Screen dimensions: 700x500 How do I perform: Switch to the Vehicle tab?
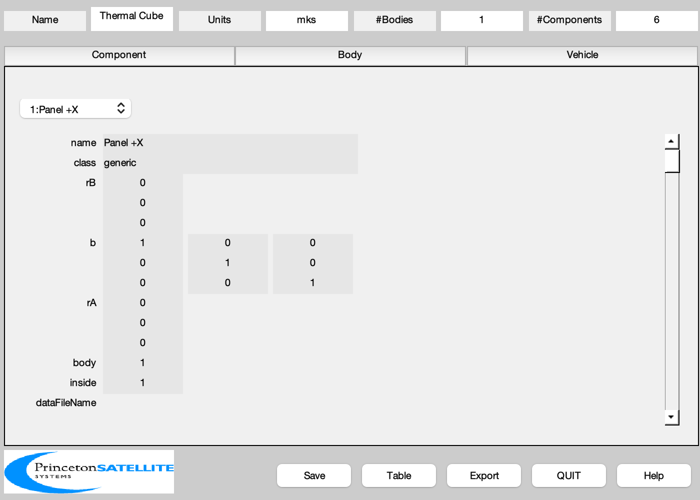[x=582, y=55]
